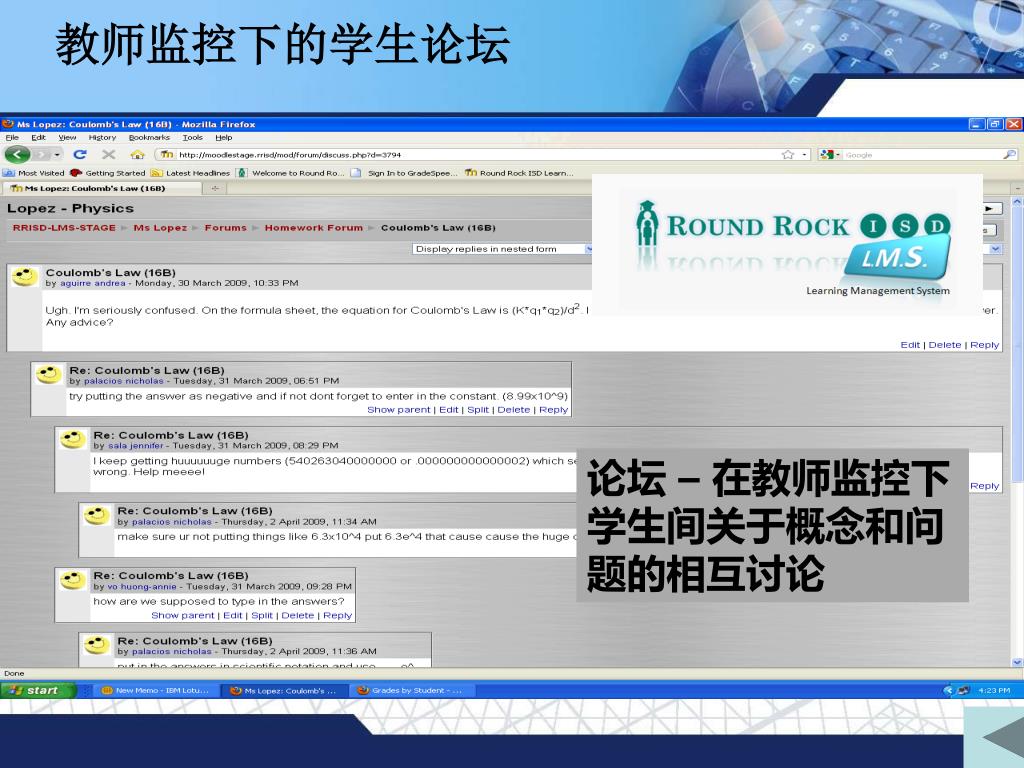Click the Google search field
1024x768 pixels.
922,155
